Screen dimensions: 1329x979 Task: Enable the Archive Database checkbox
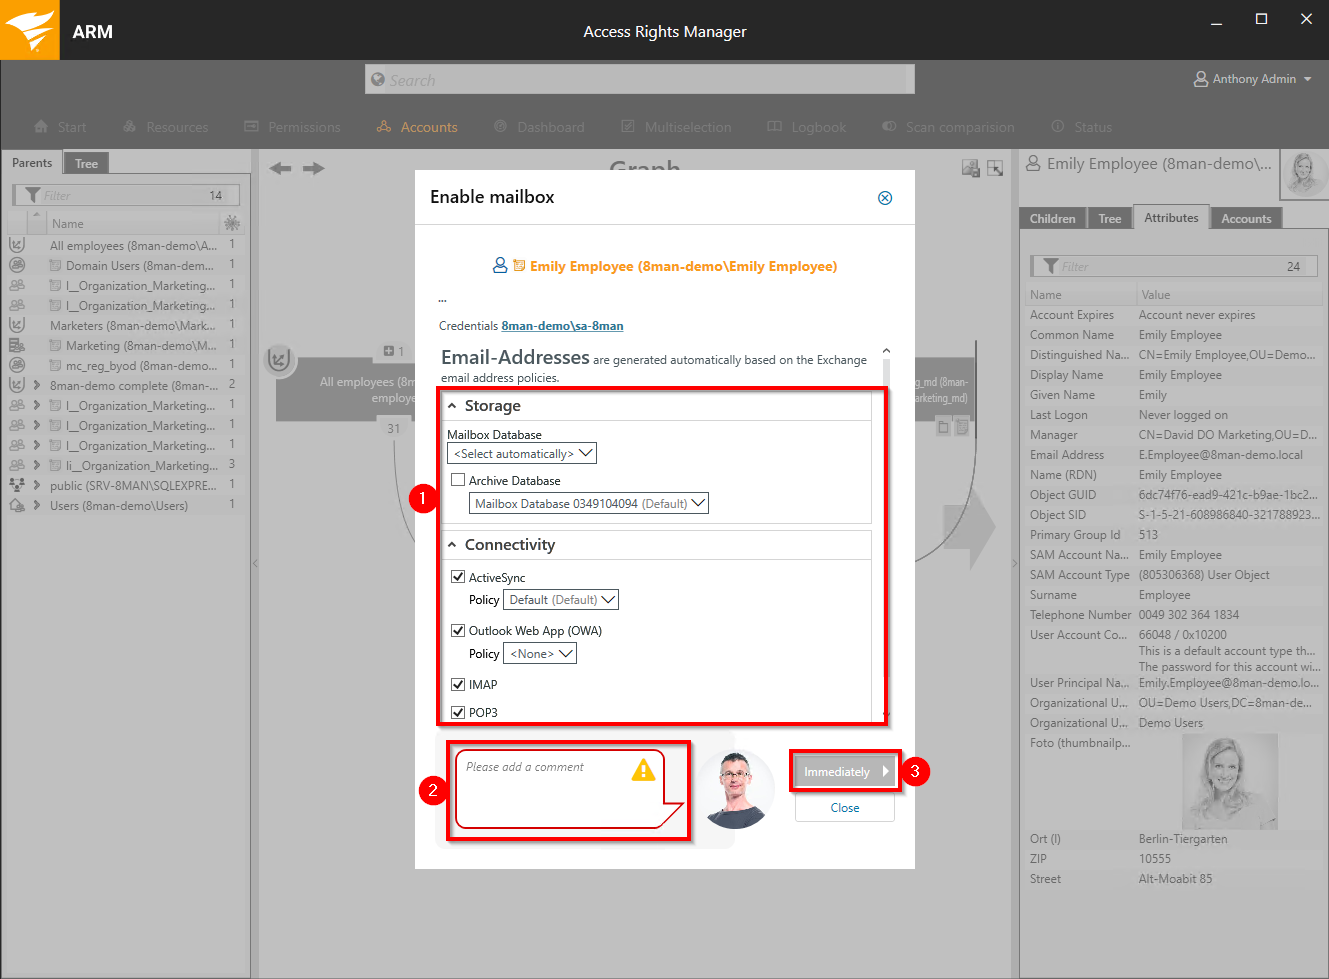(x=458, y=480)
